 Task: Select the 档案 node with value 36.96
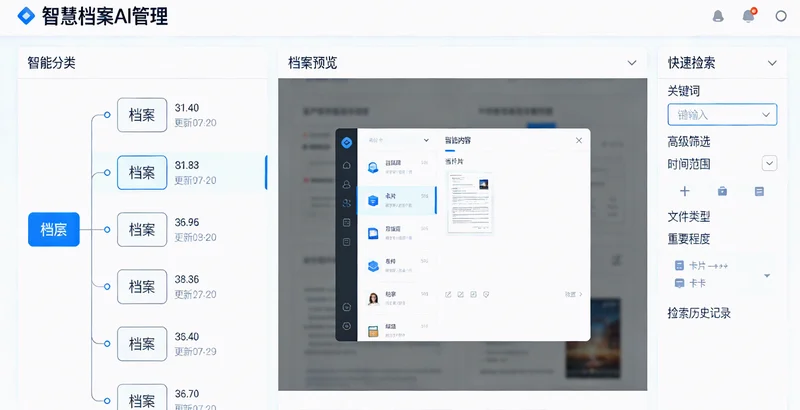tap(141, 229)
